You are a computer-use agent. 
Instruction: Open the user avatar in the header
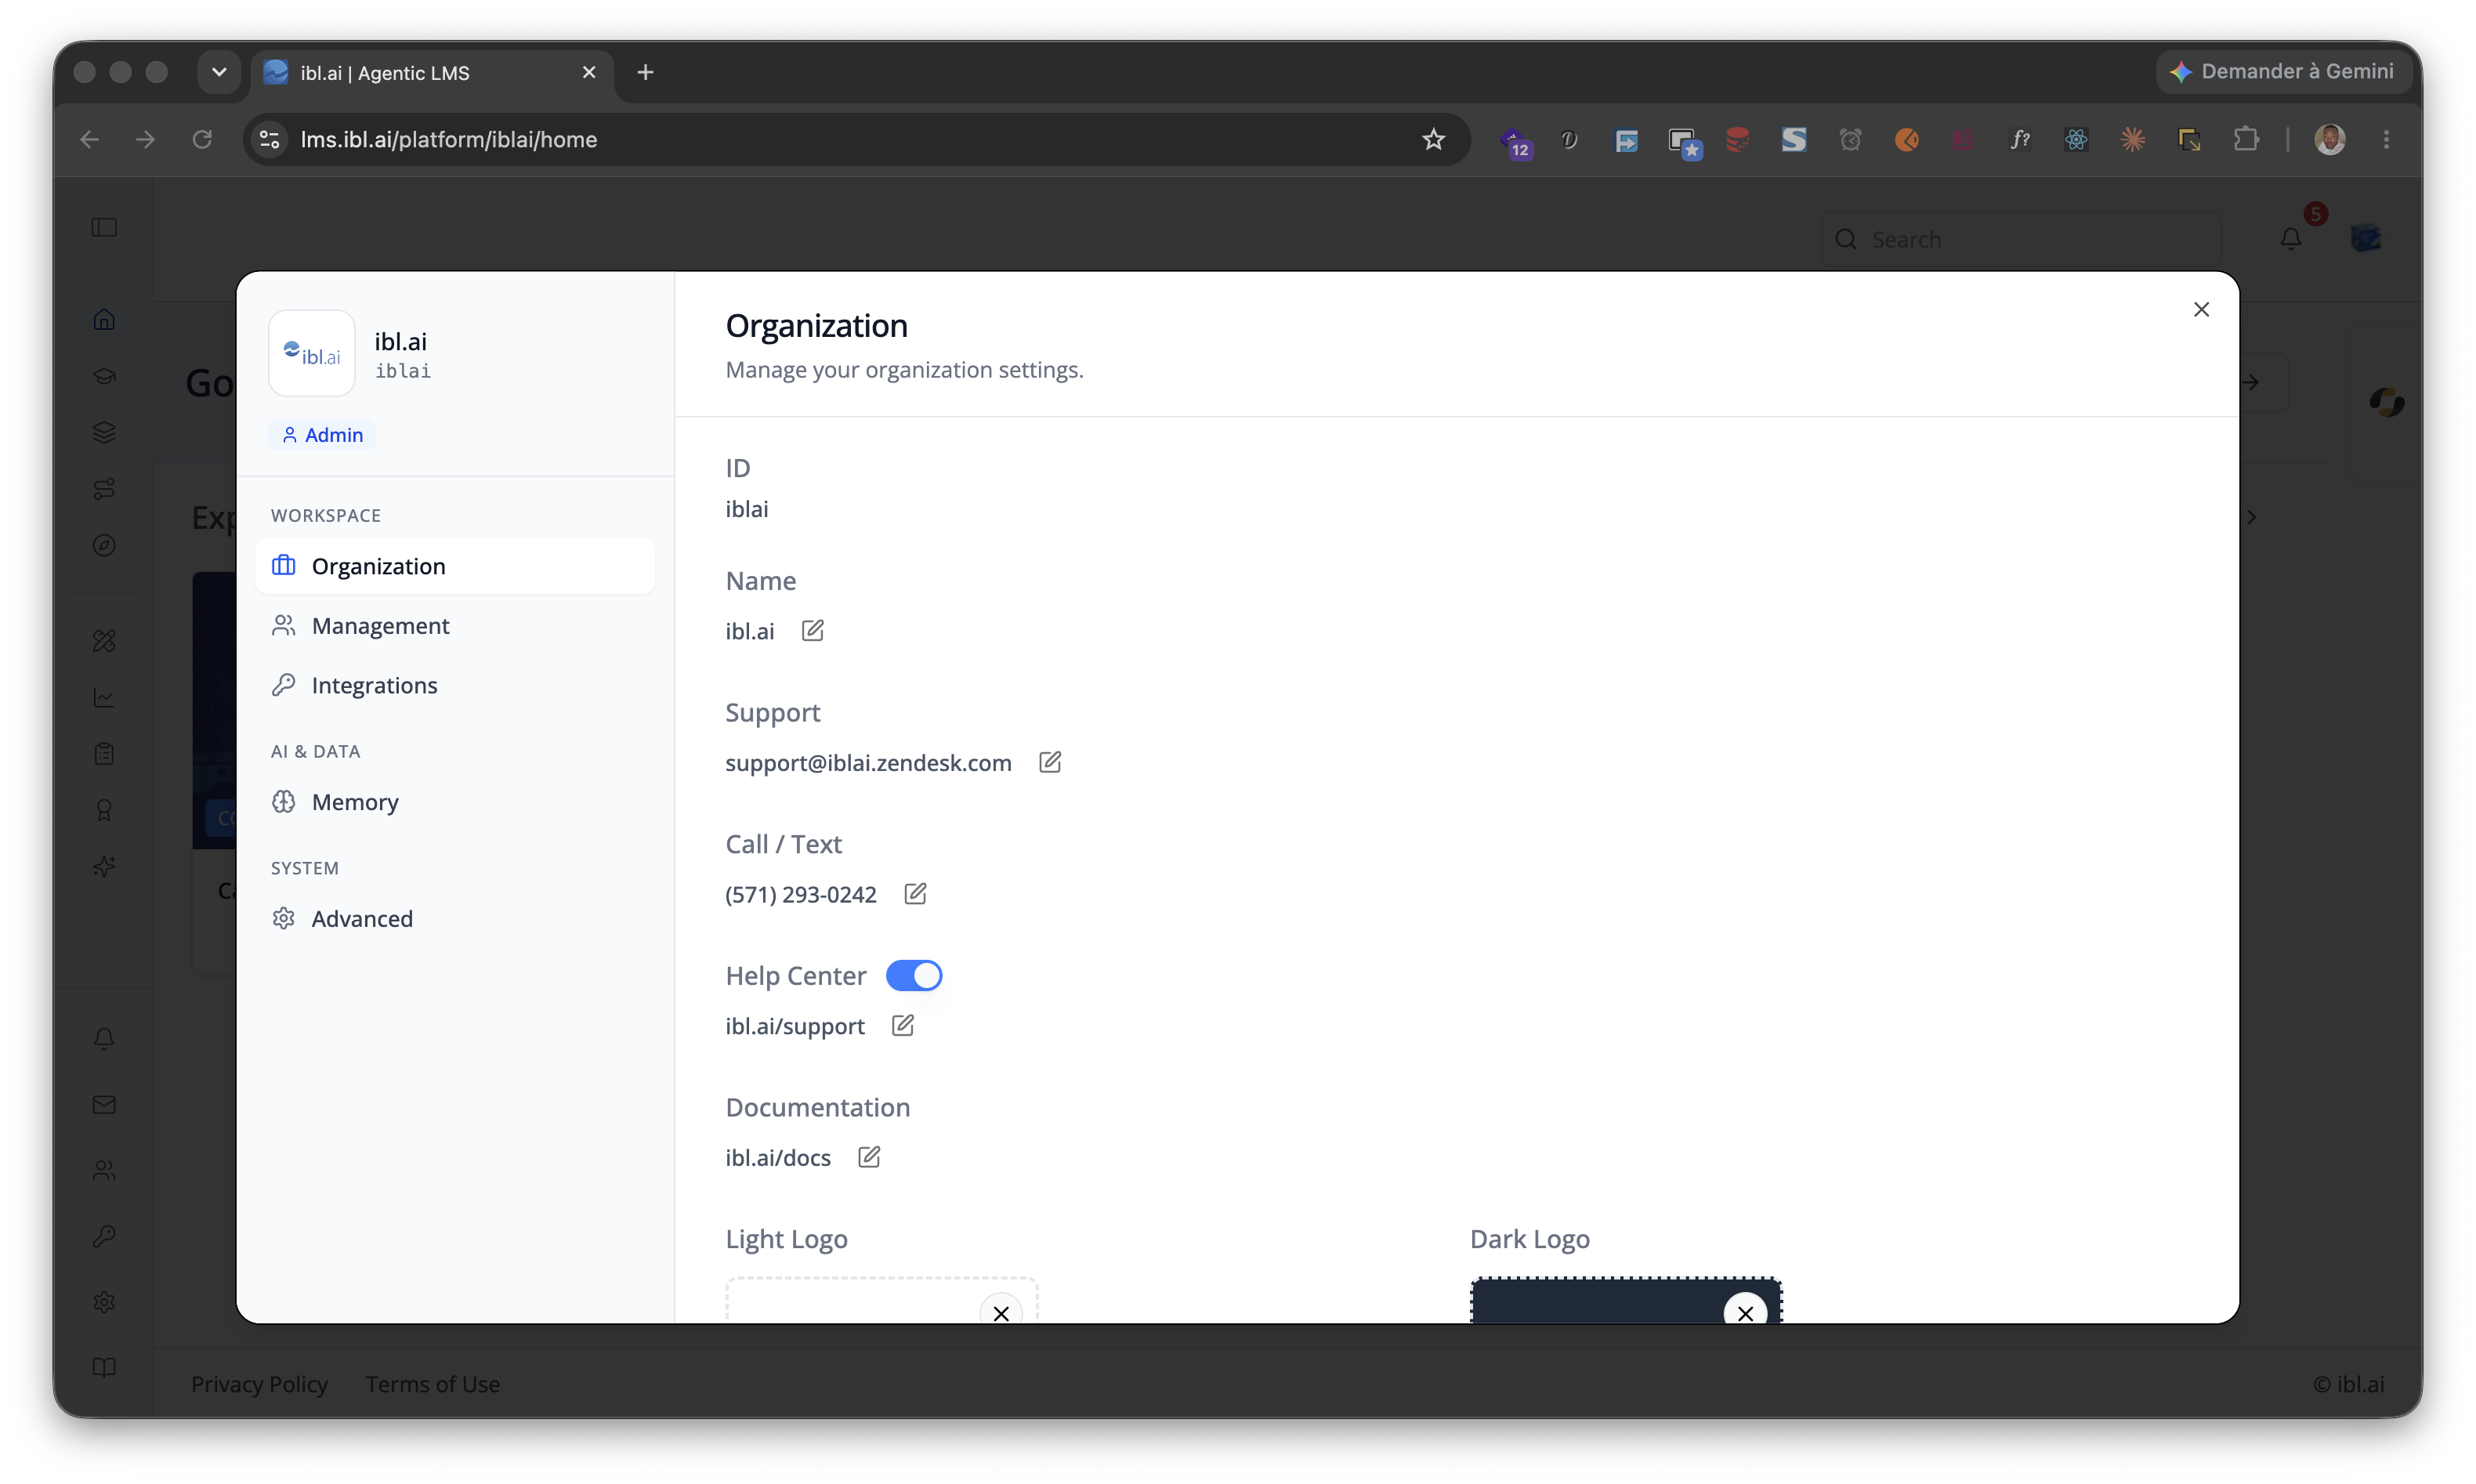click(x=2365, y=239)
